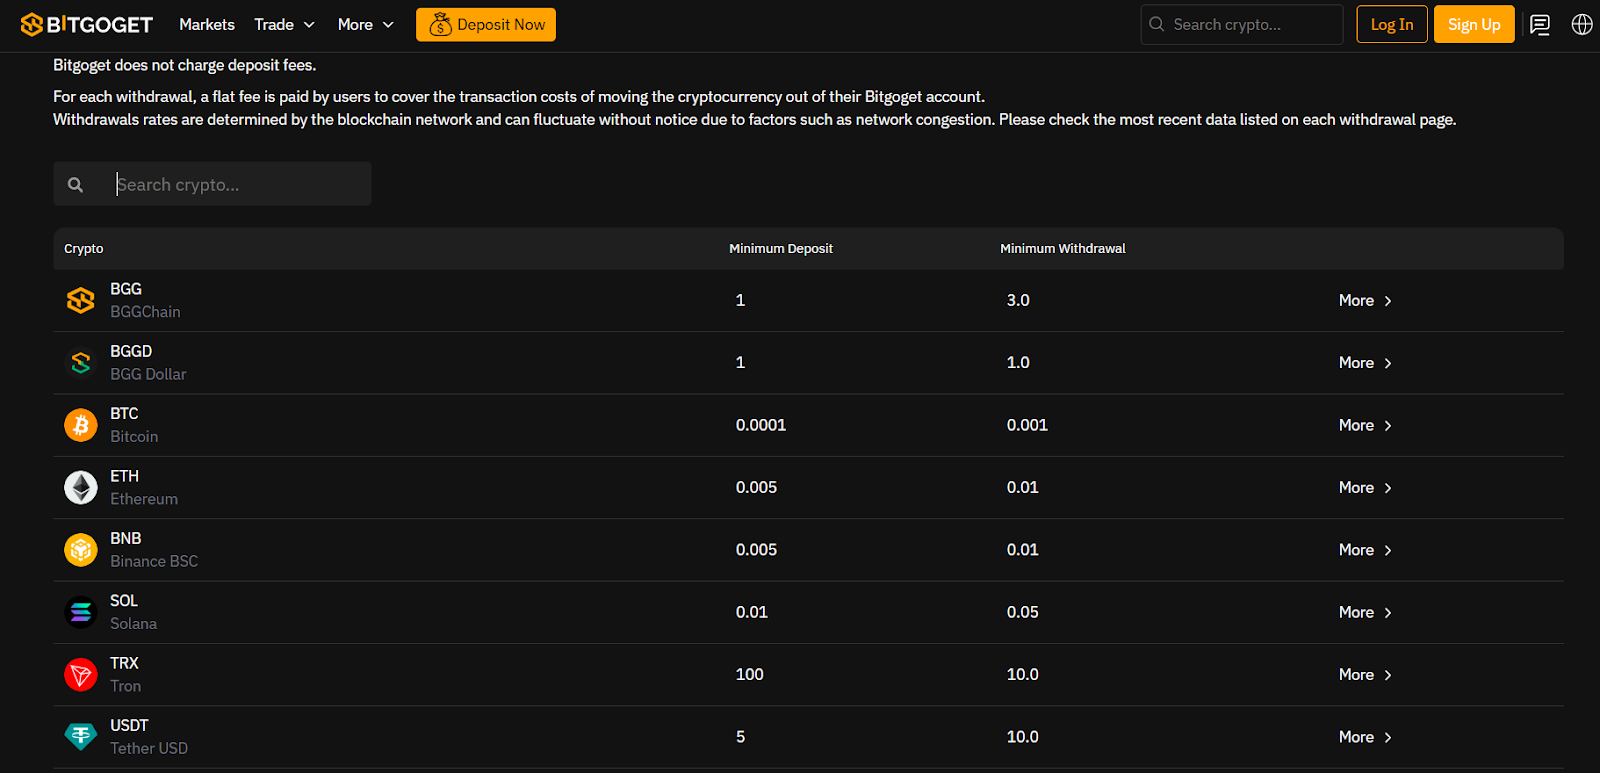Click the Solana coin icon
Image resolution: width=1600 pixels, height=773 pixels.
tap(81, 612)
